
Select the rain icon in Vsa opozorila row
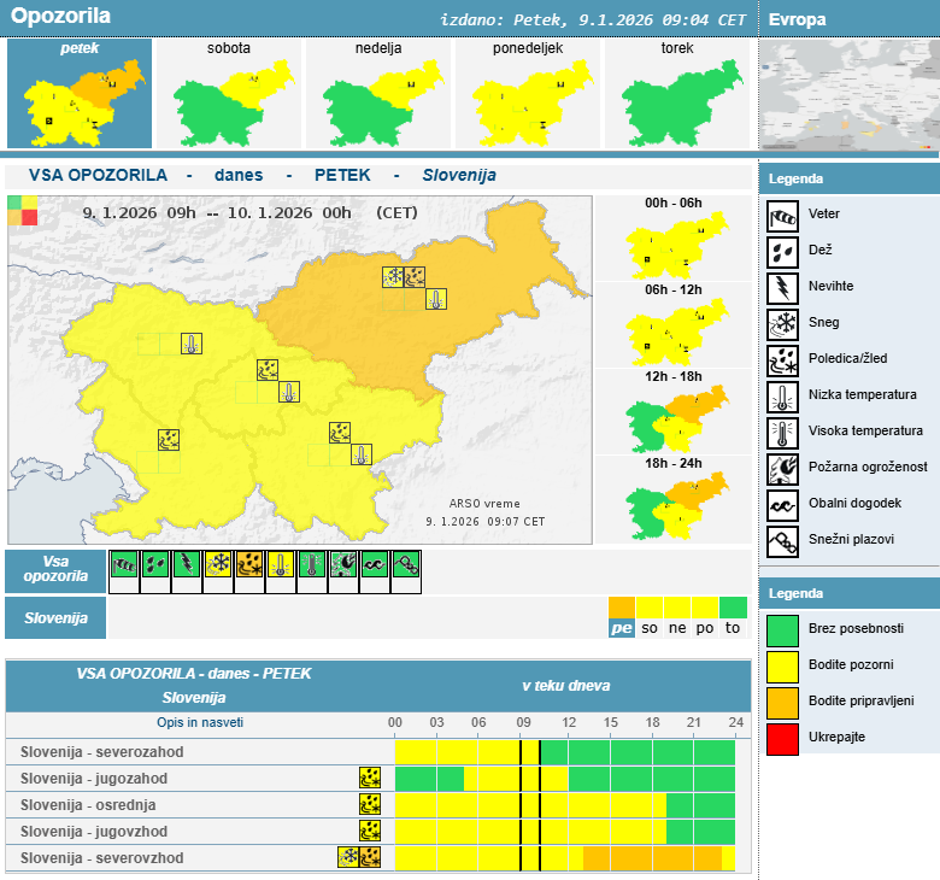pyautogui.click(x=155, y=565)
